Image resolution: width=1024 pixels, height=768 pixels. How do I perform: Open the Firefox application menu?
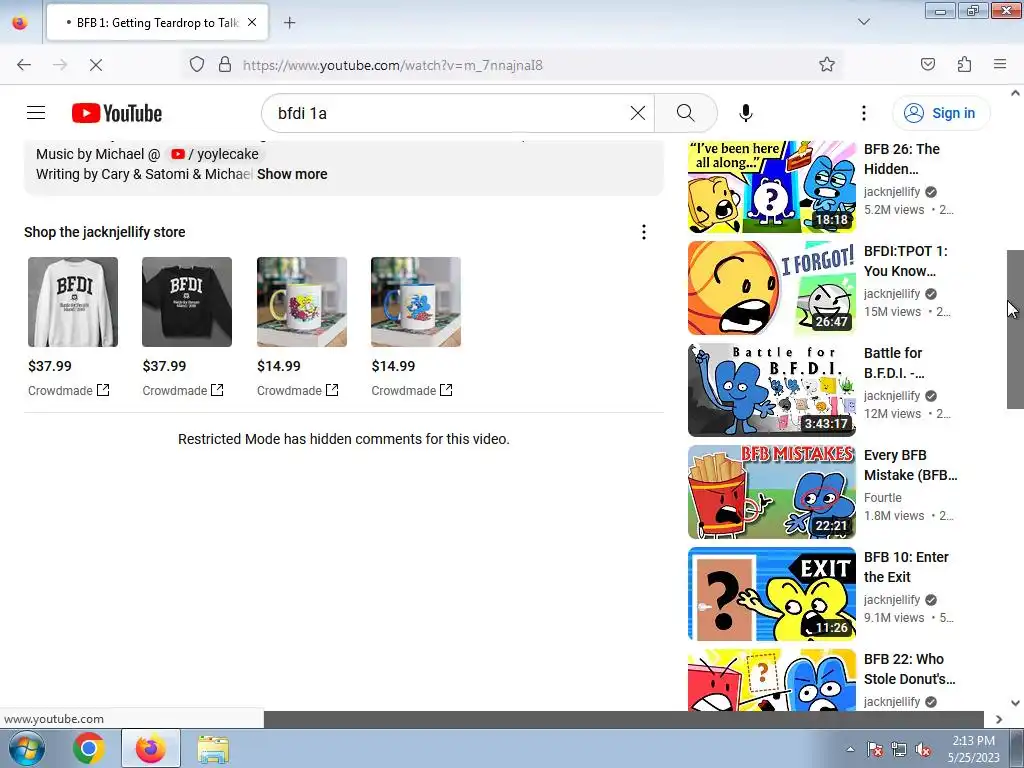(1000, 64)
